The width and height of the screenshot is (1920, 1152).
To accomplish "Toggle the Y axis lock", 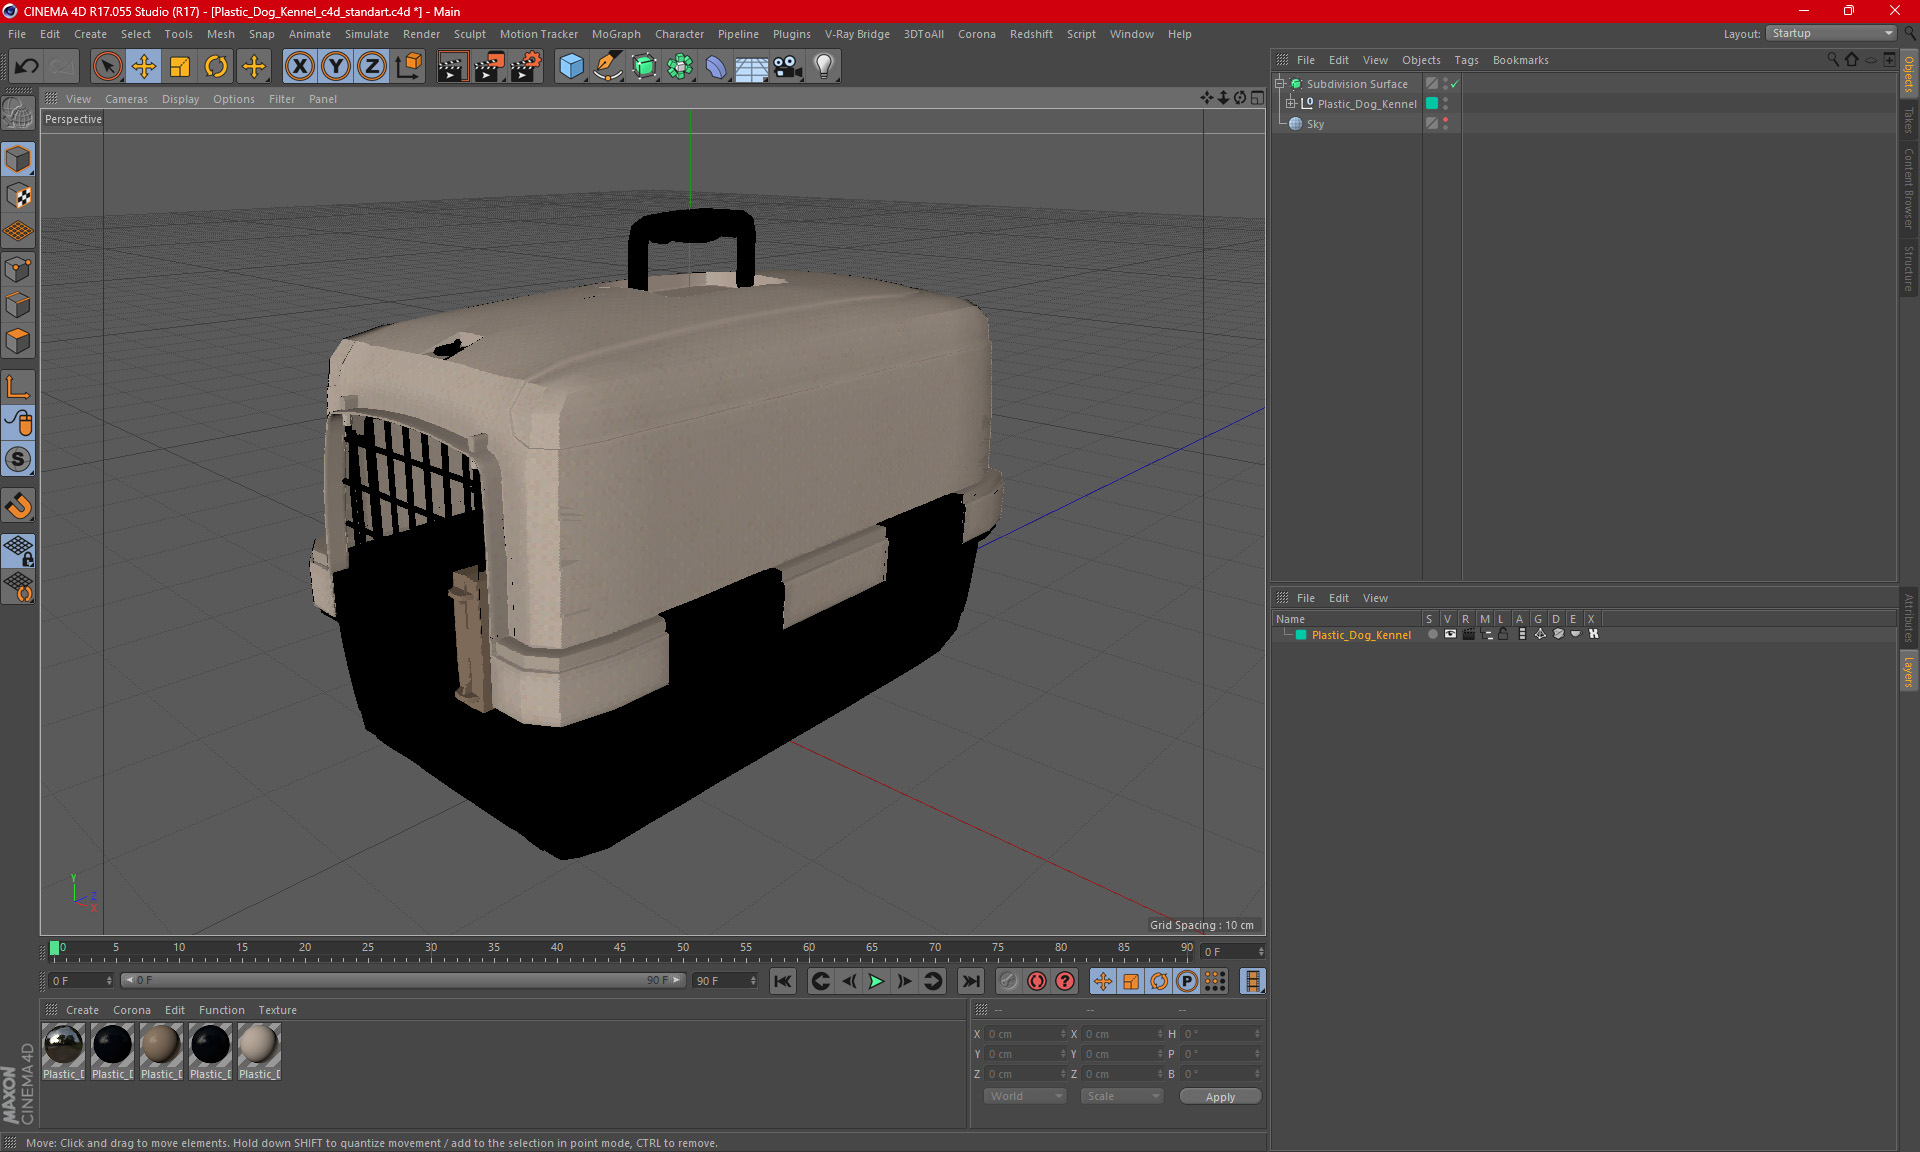I will [x=336, y=67].
